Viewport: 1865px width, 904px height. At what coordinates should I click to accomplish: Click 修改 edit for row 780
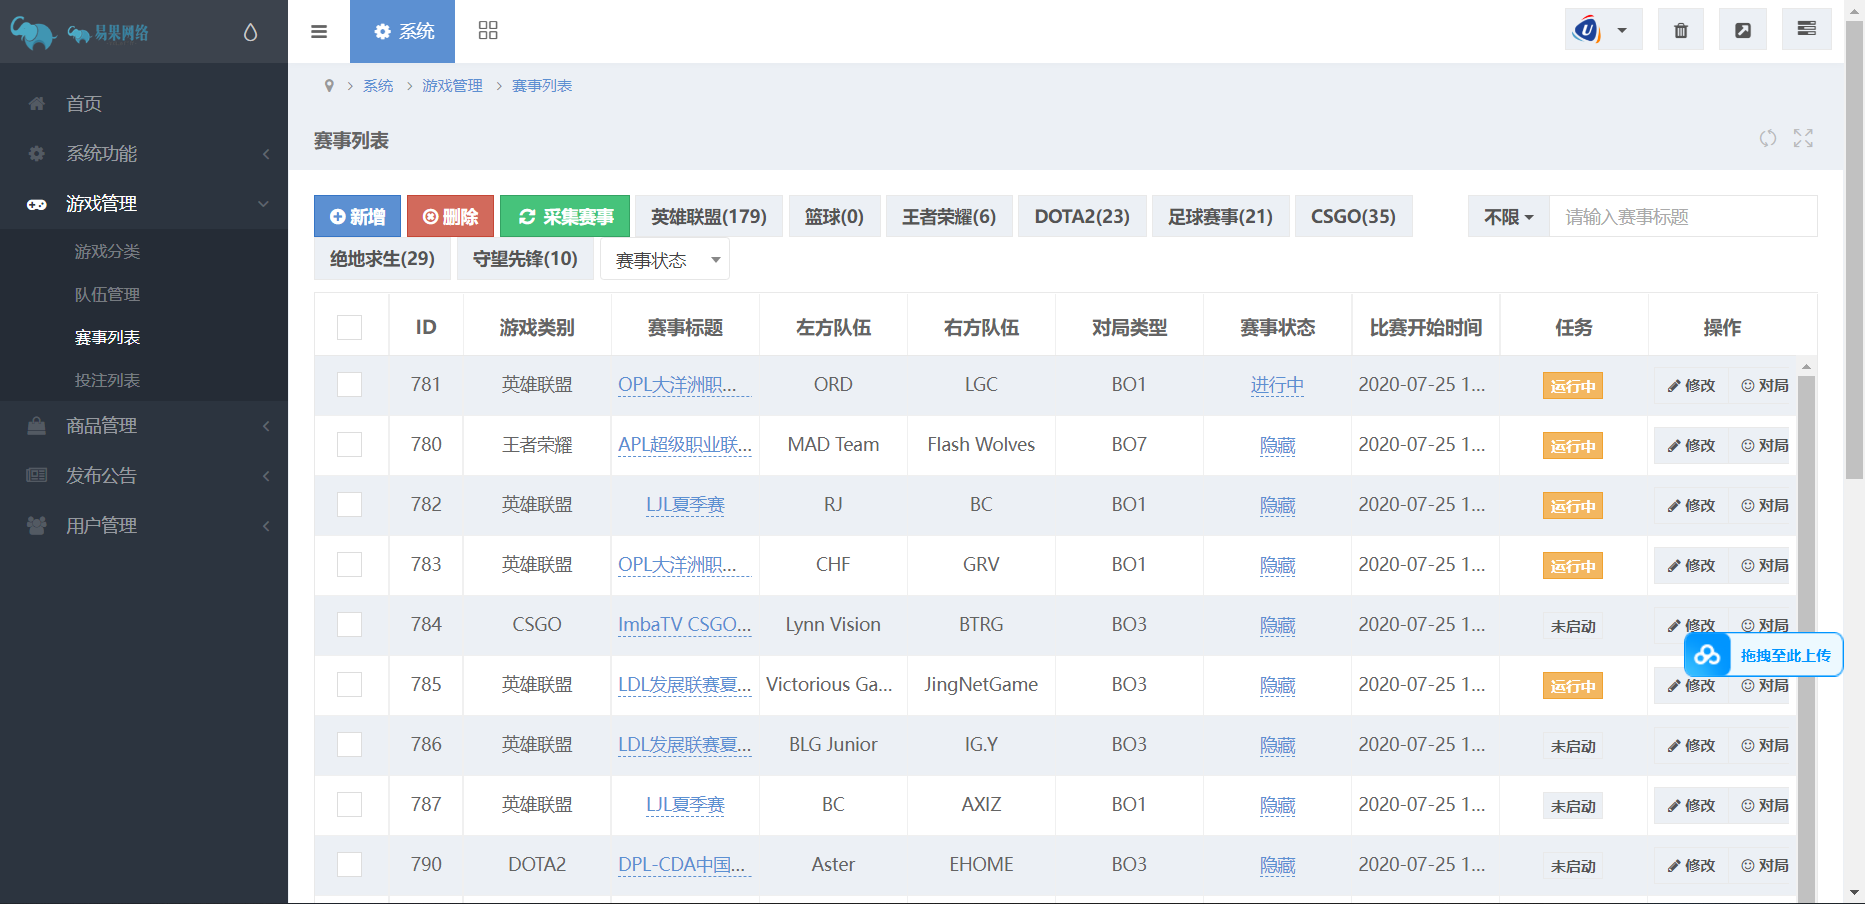[x=1691, y=446]
